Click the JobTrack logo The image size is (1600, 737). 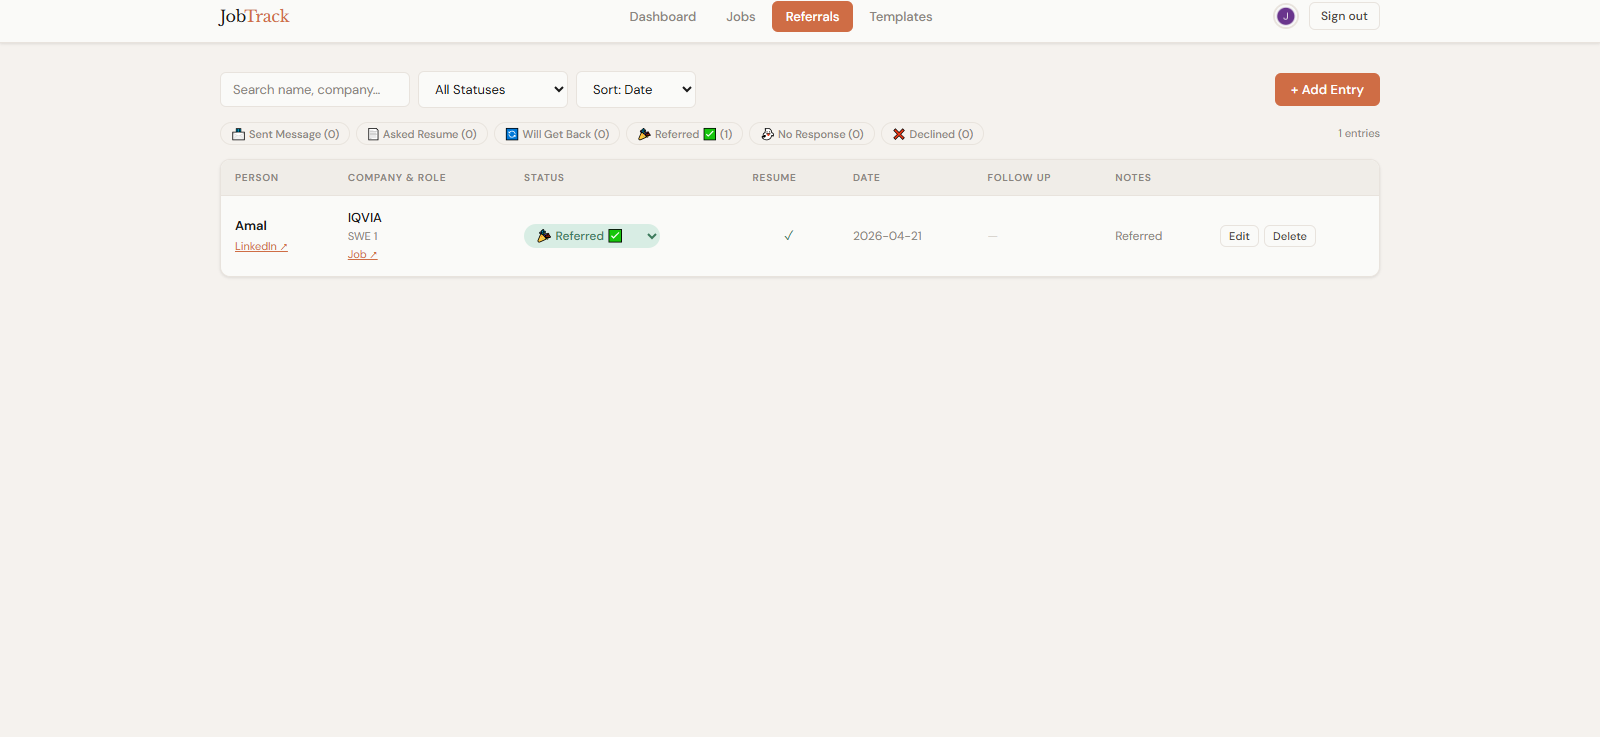click(254, 16)
